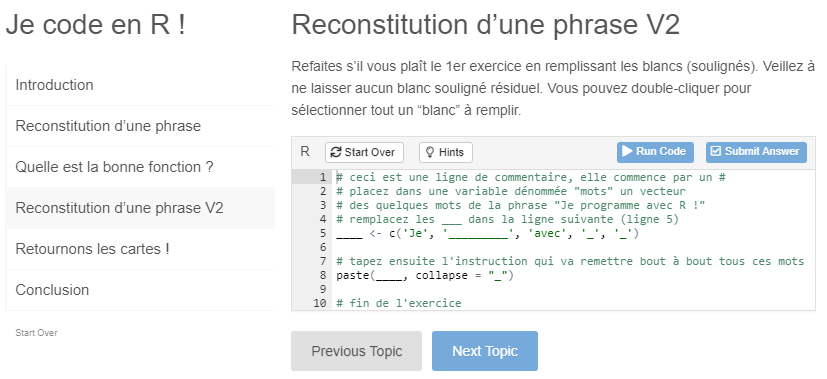Submit the exercise answer

756,152
